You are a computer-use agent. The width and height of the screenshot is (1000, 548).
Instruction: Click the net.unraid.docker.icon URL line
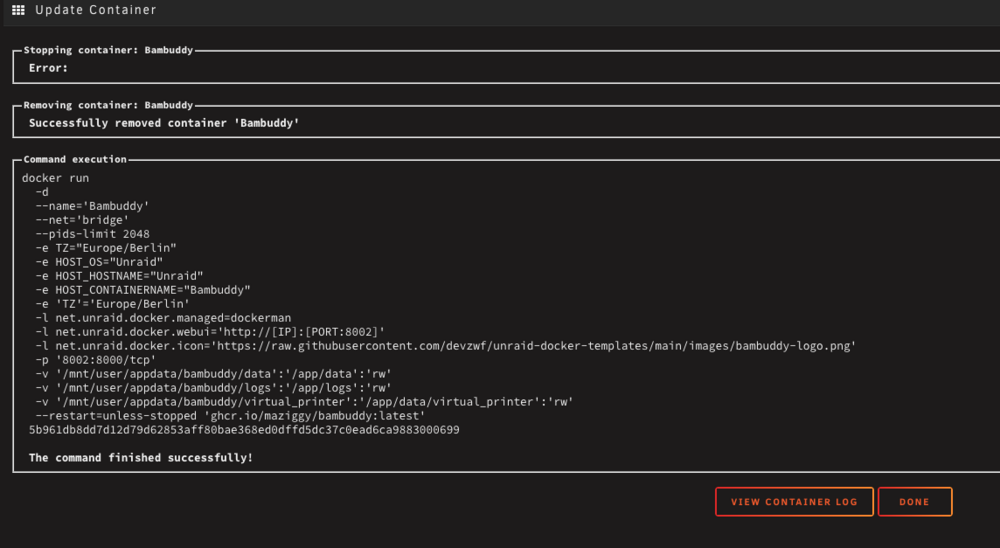click(x=445, y=346)
